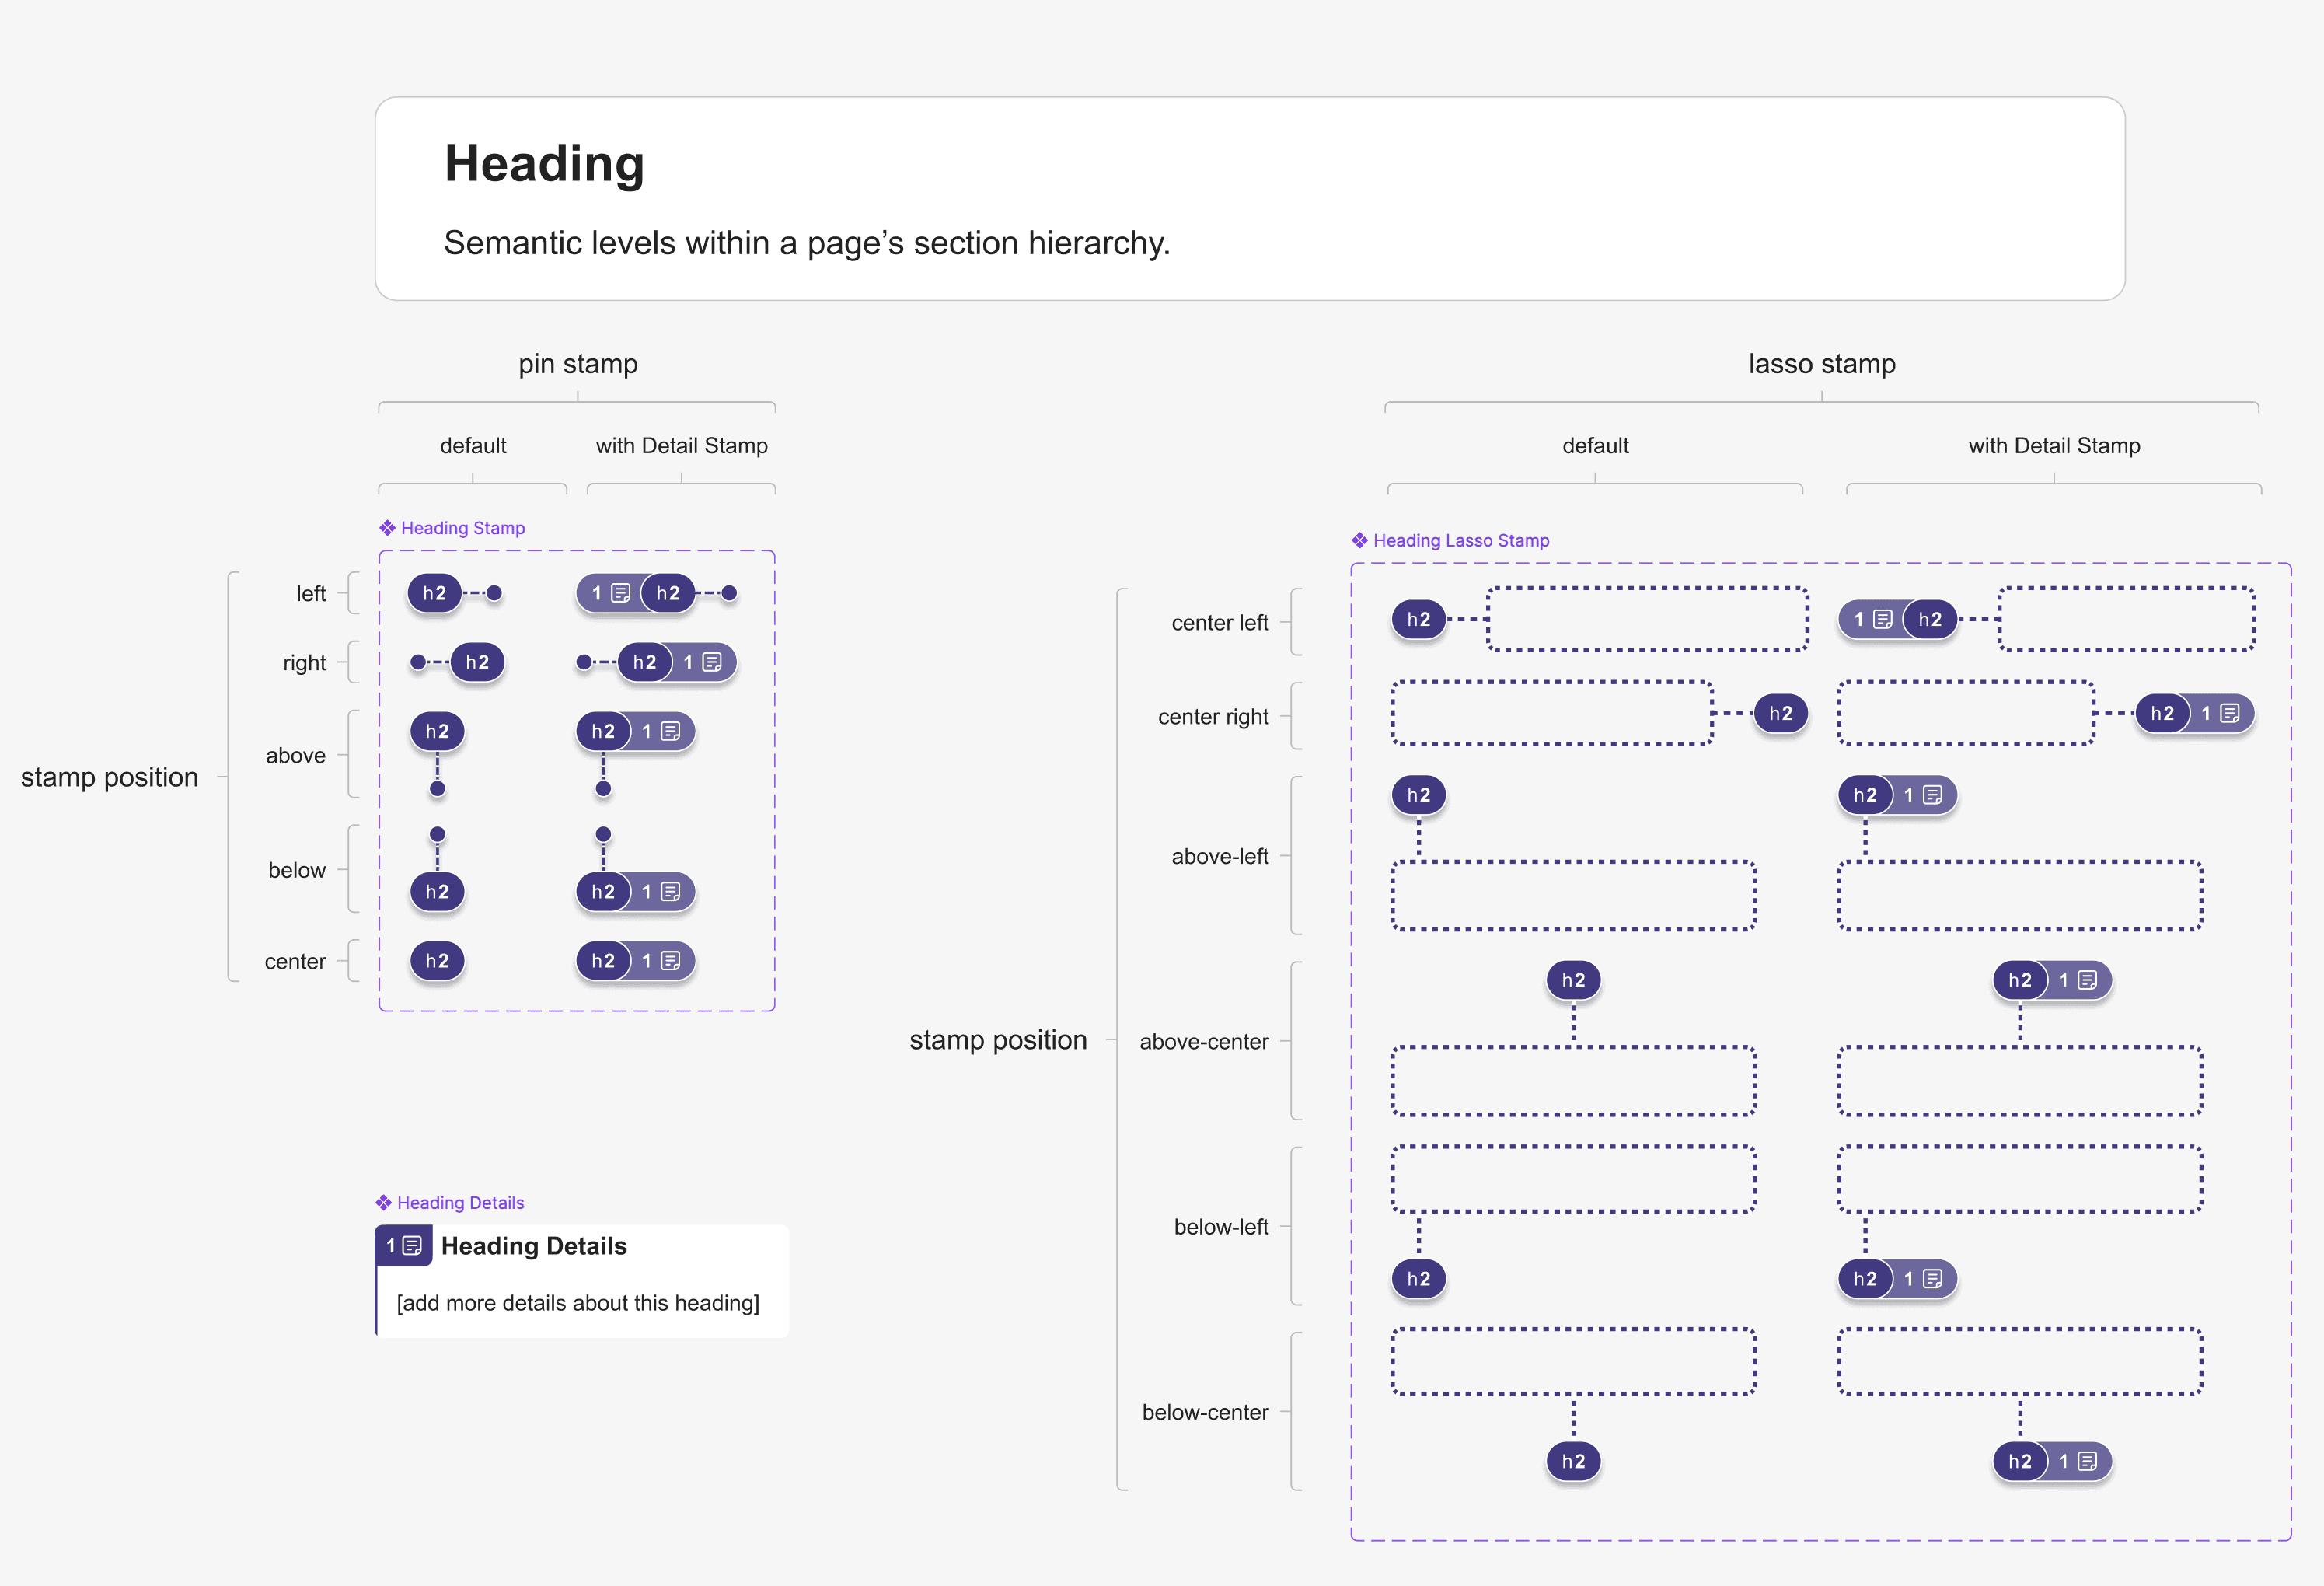Screen dimensions: 2324x1586
Task: Click the above-left lasso dotted selection box default
Action: 1573,895
